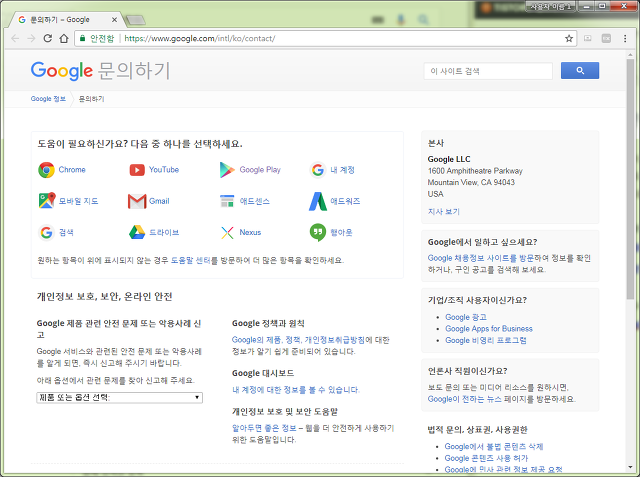The width and height of the screenshot is (640, 477).
Task: Click the Google 정보 breadcrumb link
Action: pyautogui.click(x=48, y=99)
